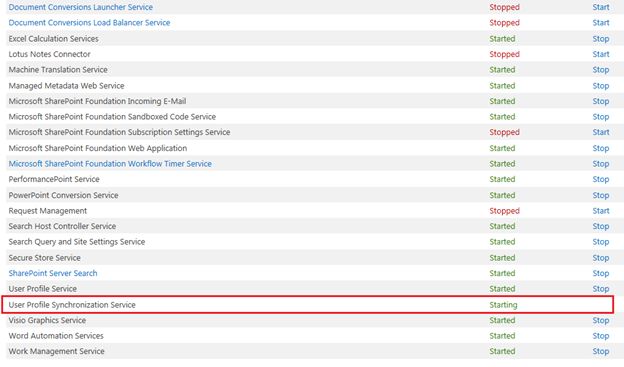Open Document Conversions Launcher Service link
This screenshot has height=367, width=624.
pyautogui.click(x=81, y=7)
